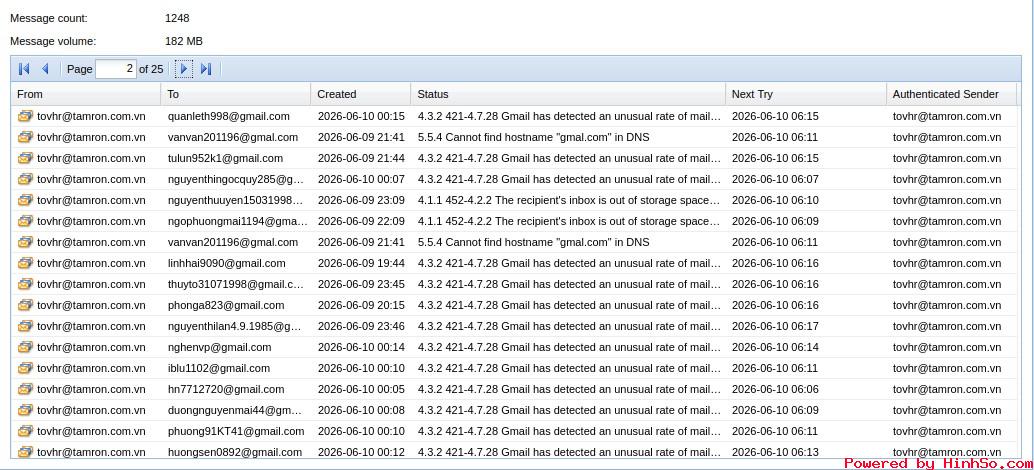This screenshot has height=470, width=1034.
Task: Click mail icon for tulun952k1@gmail.com row
Action: (25, 158)
